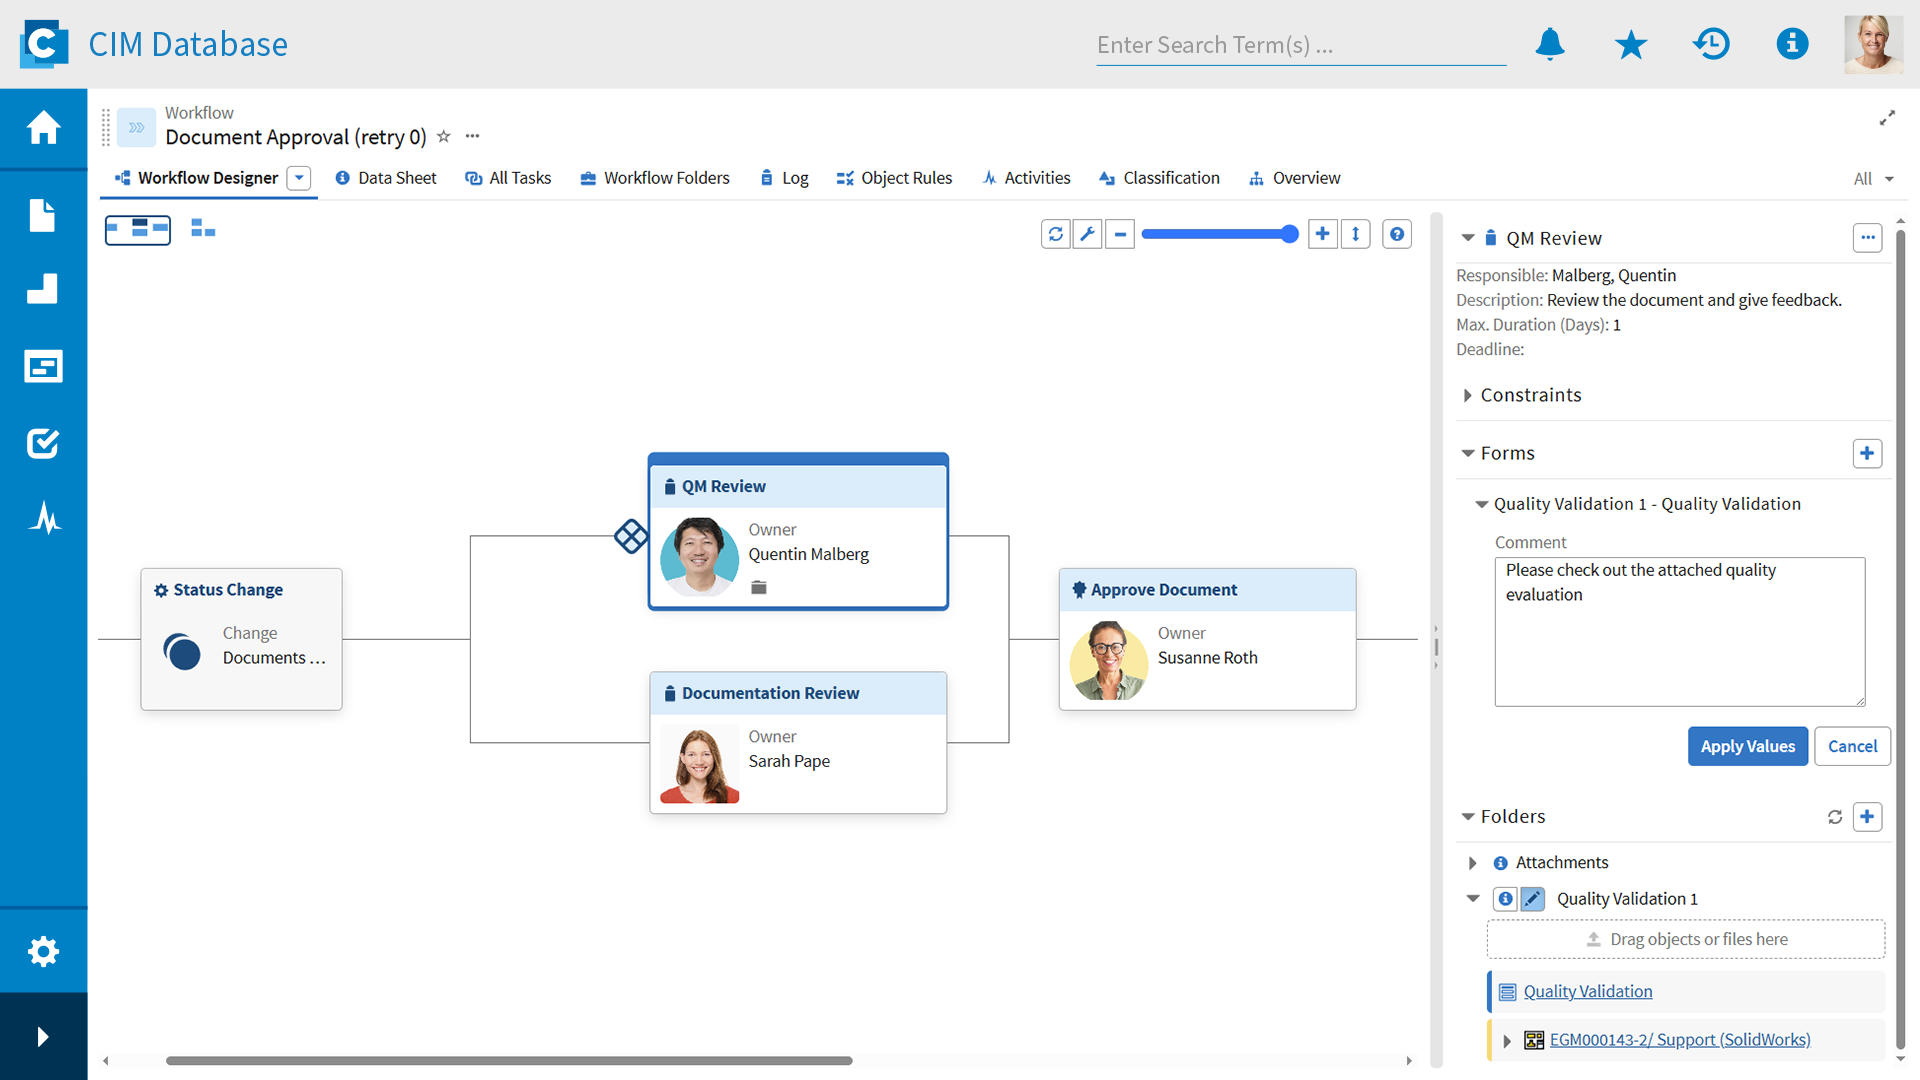Open favorites star in header
The height and width of the screenshot is (1080, 1920).
tap(1630, 44)
